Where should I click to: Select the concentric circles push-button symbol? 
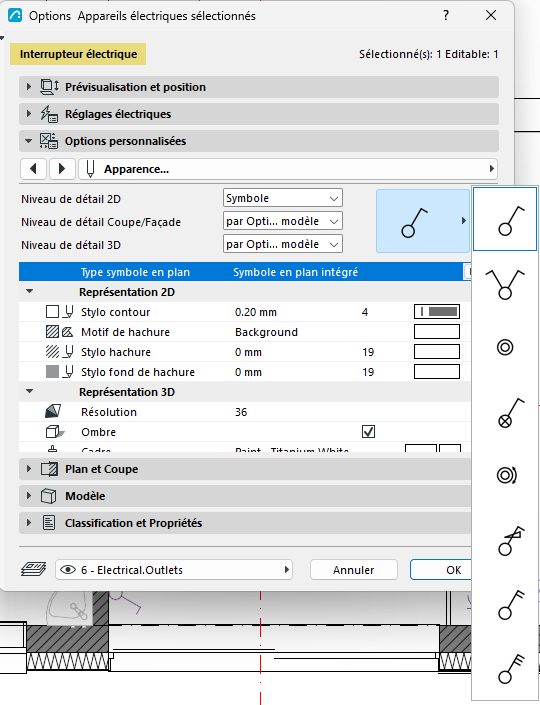click(x=505, y=347)
